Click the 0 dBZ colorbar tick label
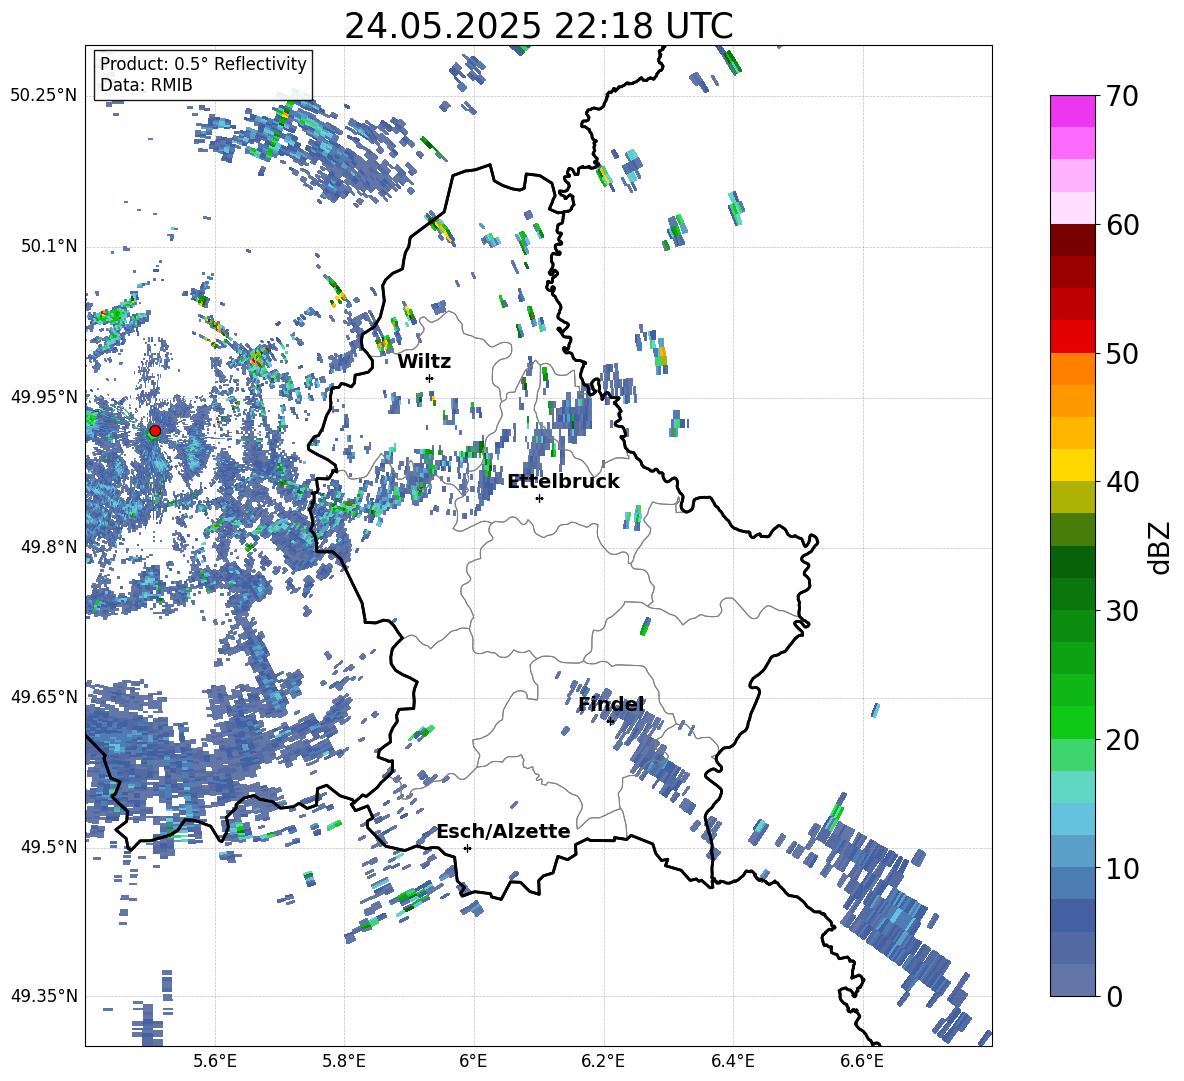1184x1081 pixels. click(1113, 996)
